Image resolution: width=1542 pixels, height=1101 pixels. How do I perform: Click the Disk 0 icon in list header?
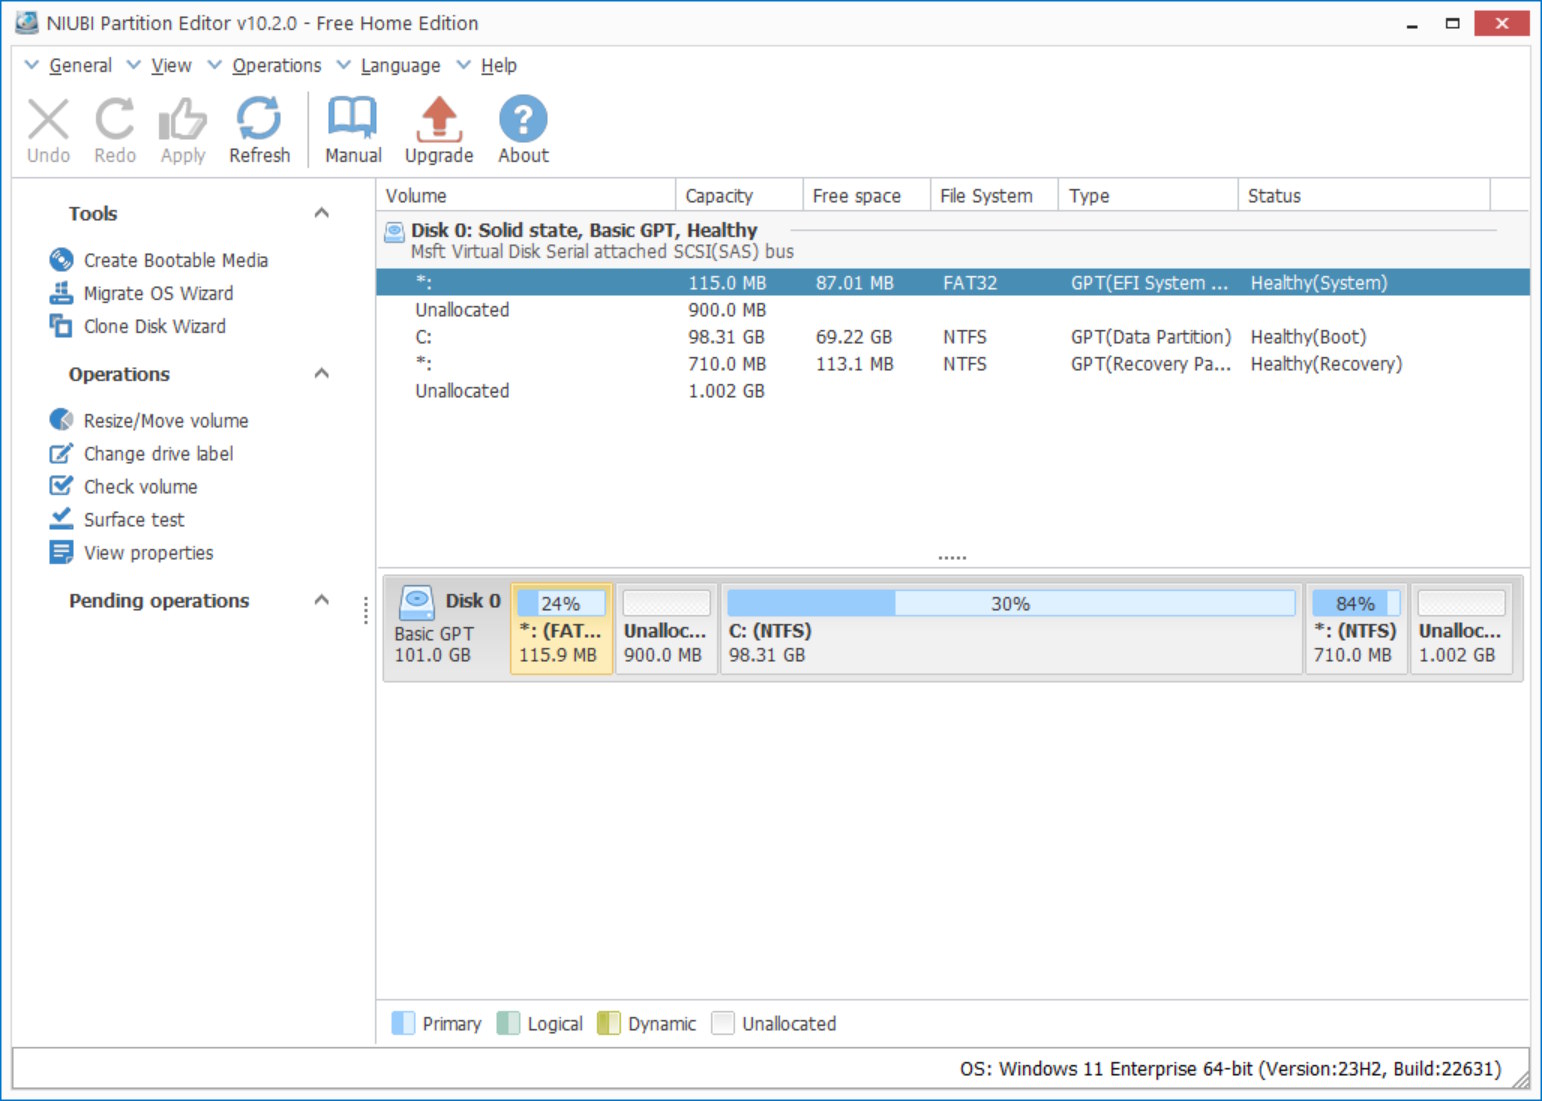[395, 233]
